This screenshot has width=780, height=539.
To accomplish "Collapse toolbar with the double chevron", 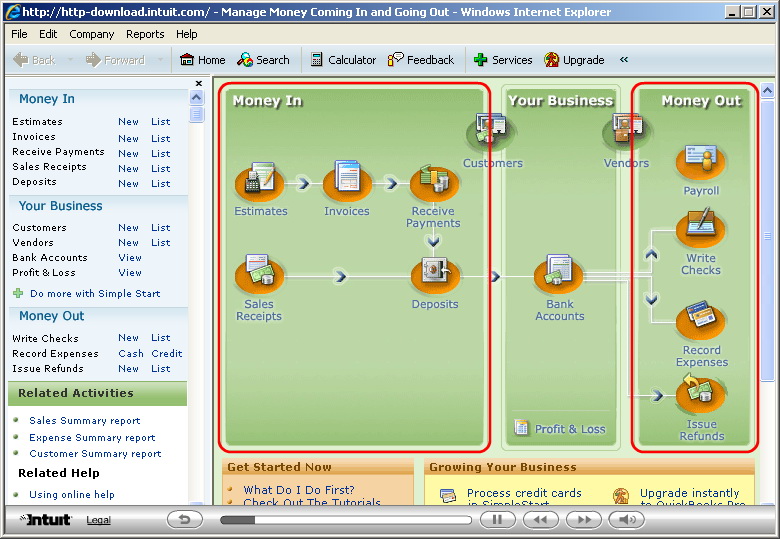I will 624,60.
